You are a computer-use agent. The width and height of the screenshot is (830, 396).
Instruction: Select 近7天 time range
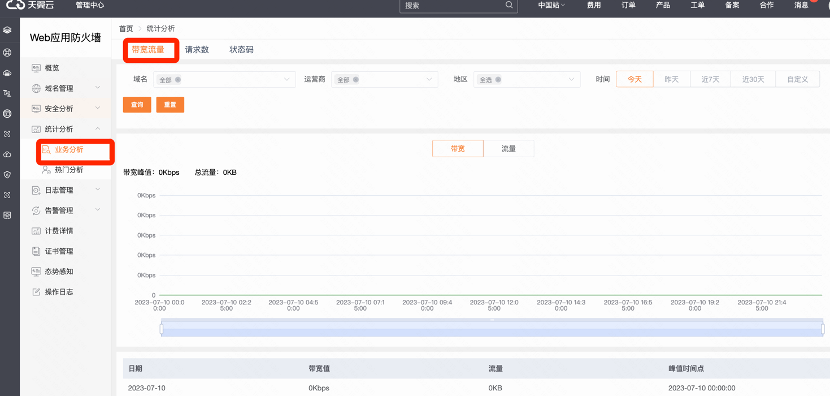point(710,79)
